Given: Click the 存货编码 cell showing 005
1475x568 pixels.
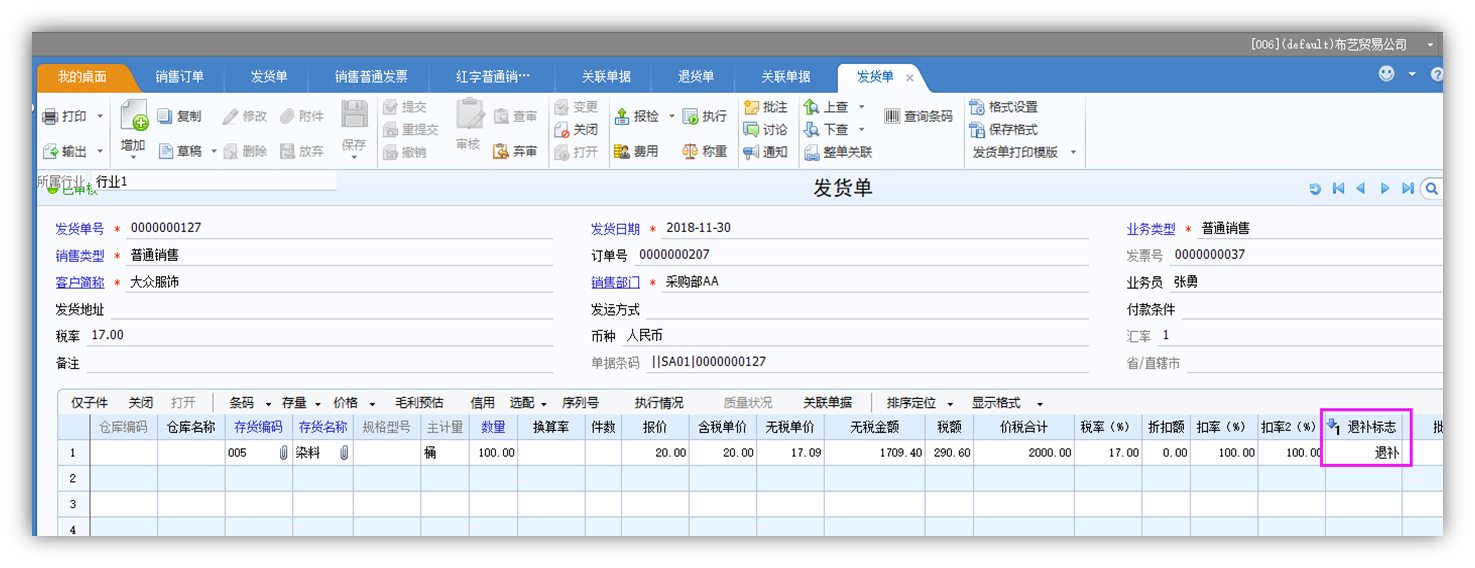Looking at the screenshot, I should click(x=258, y=453).
